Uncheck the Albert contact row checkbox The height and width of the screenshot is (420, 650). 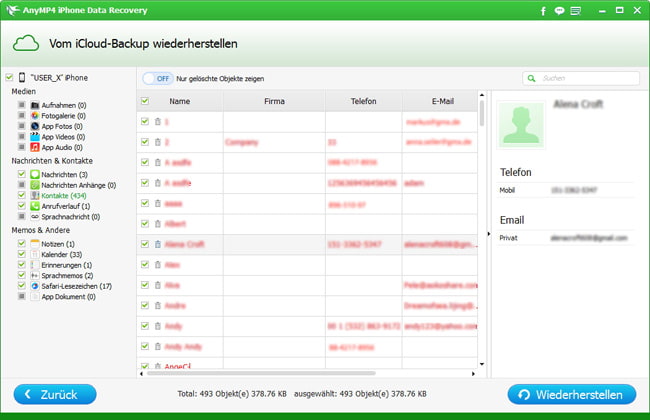145,223
